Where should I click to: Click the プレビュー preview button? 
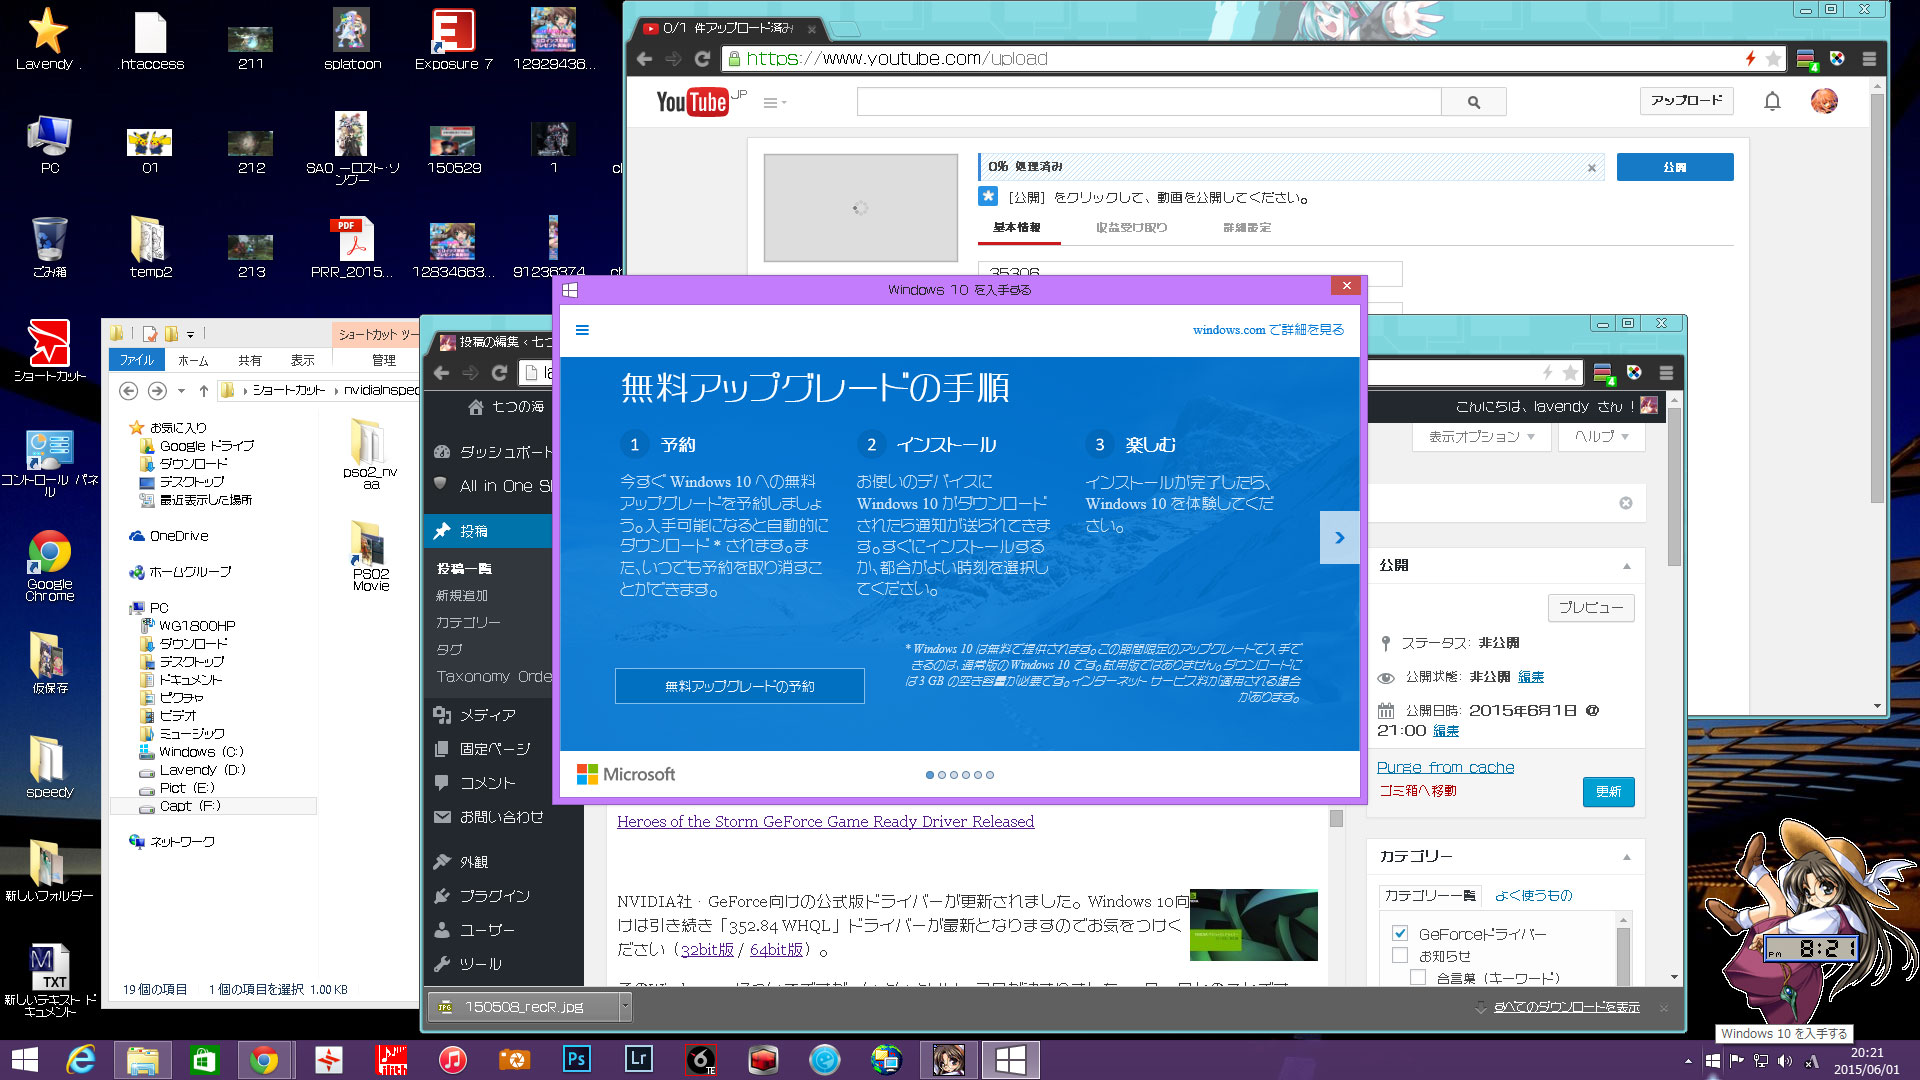pos(1591,607)
